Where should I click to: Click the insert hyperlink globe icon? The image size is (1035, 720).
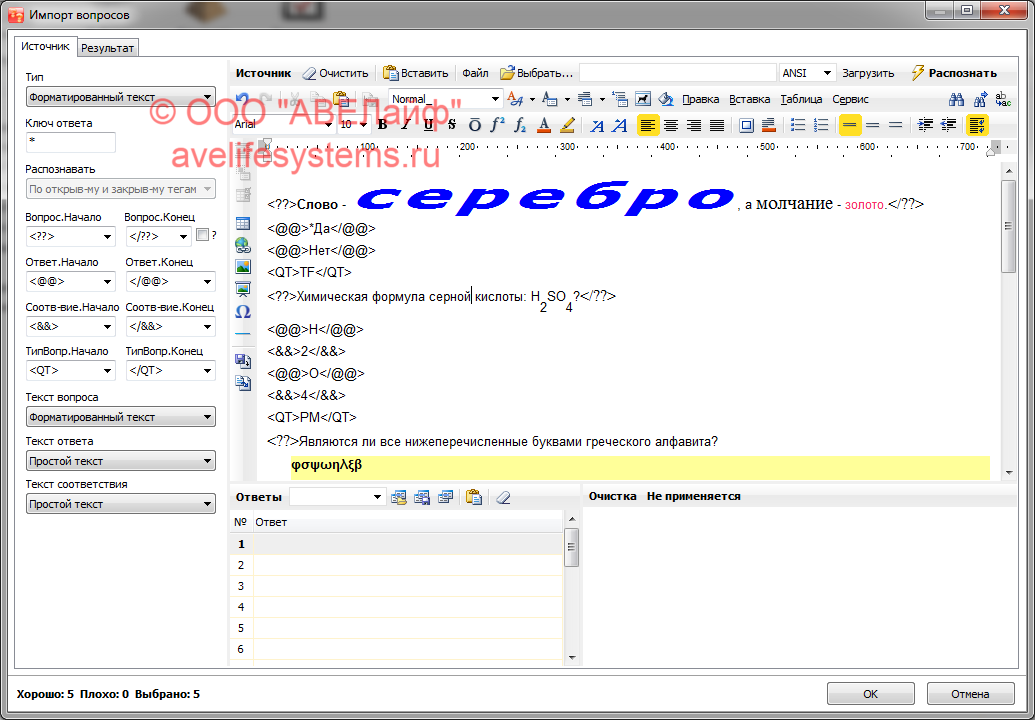(x=242, y=245)
